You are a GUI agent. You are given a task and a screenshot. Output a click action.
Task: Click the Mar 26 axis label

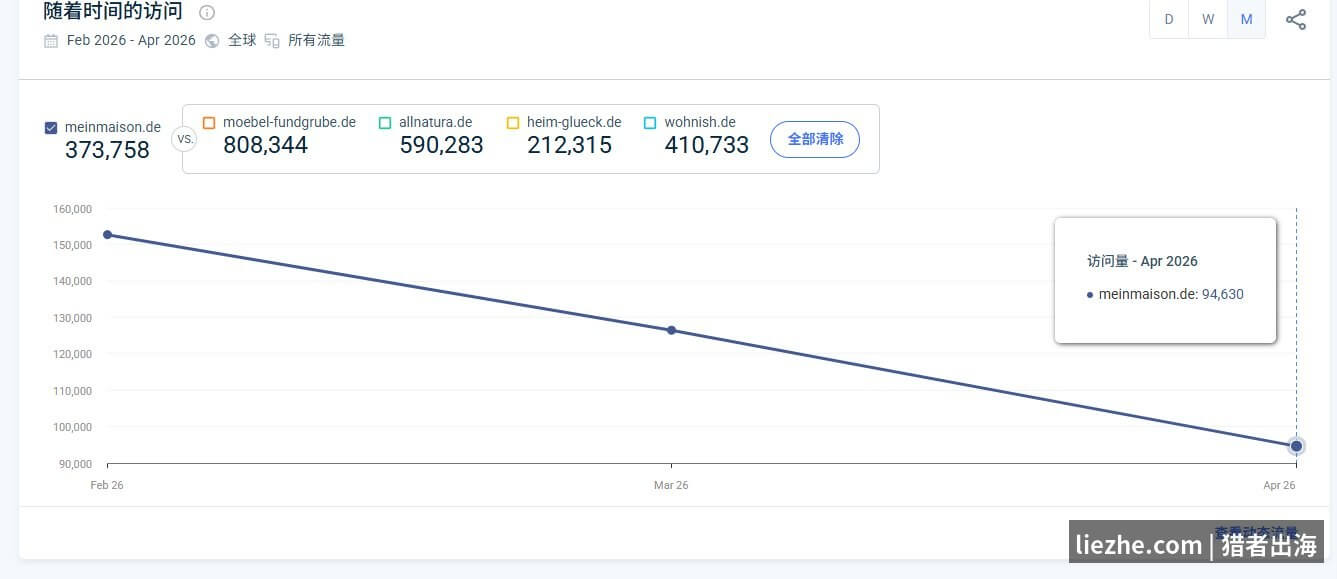(x=671, y=485)
